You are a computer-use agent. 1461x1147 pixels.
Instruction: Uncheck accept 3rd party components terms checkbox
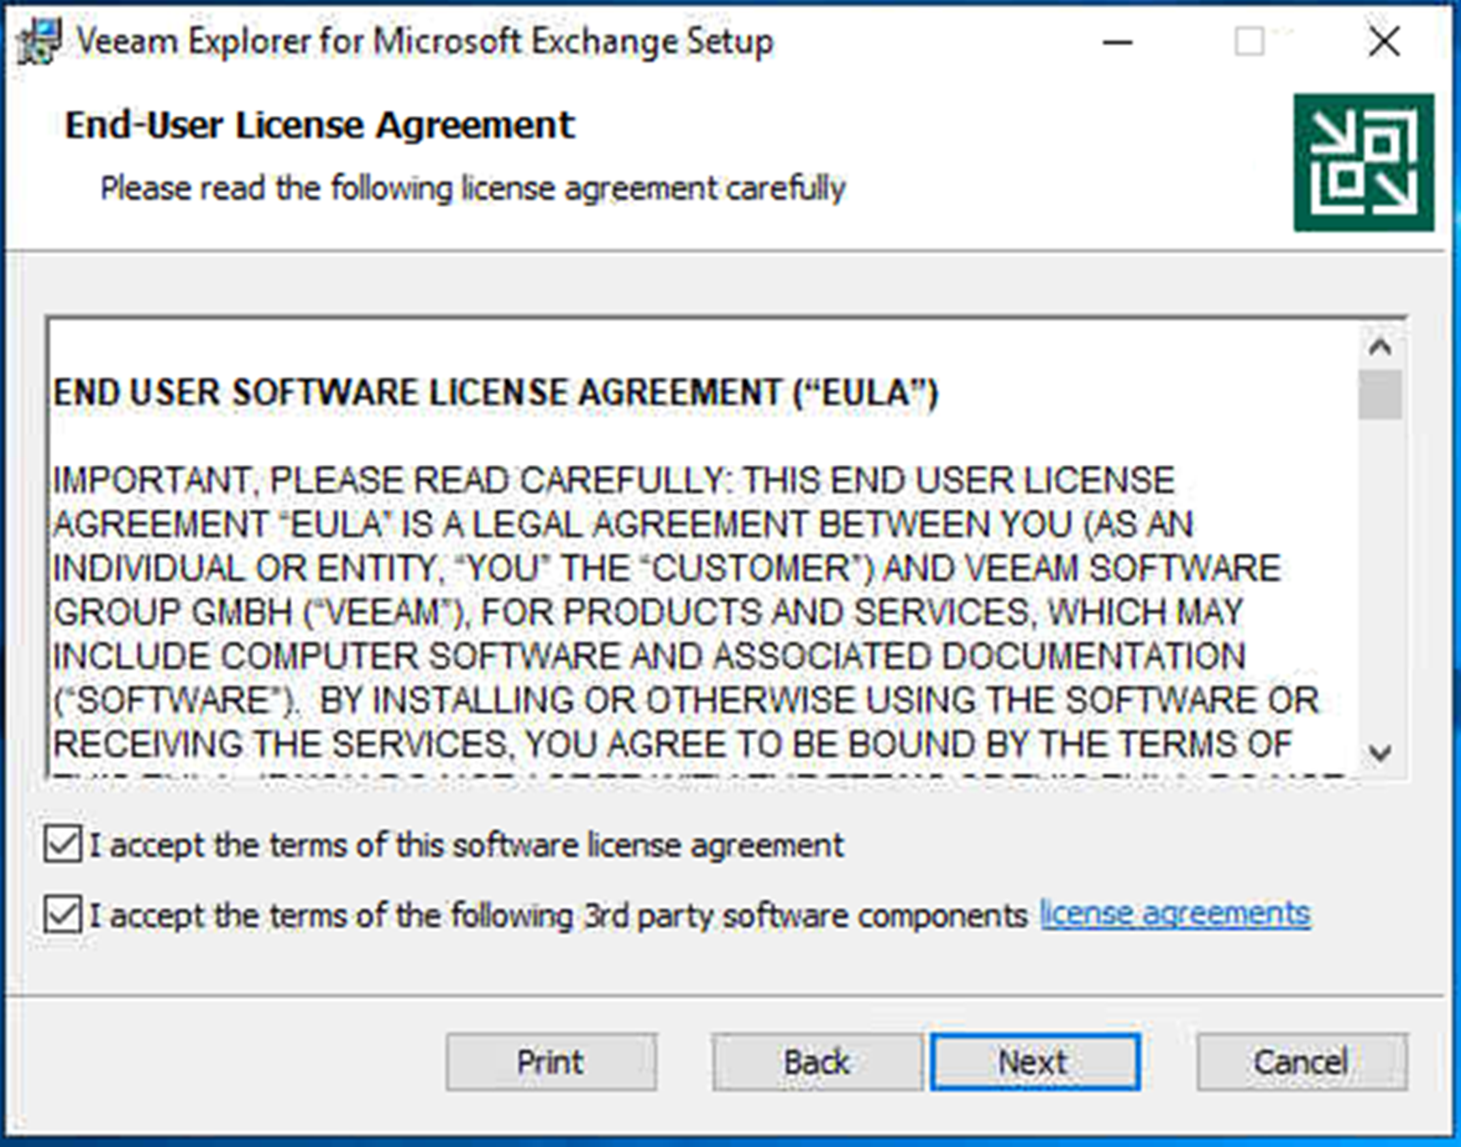point(63,915)
